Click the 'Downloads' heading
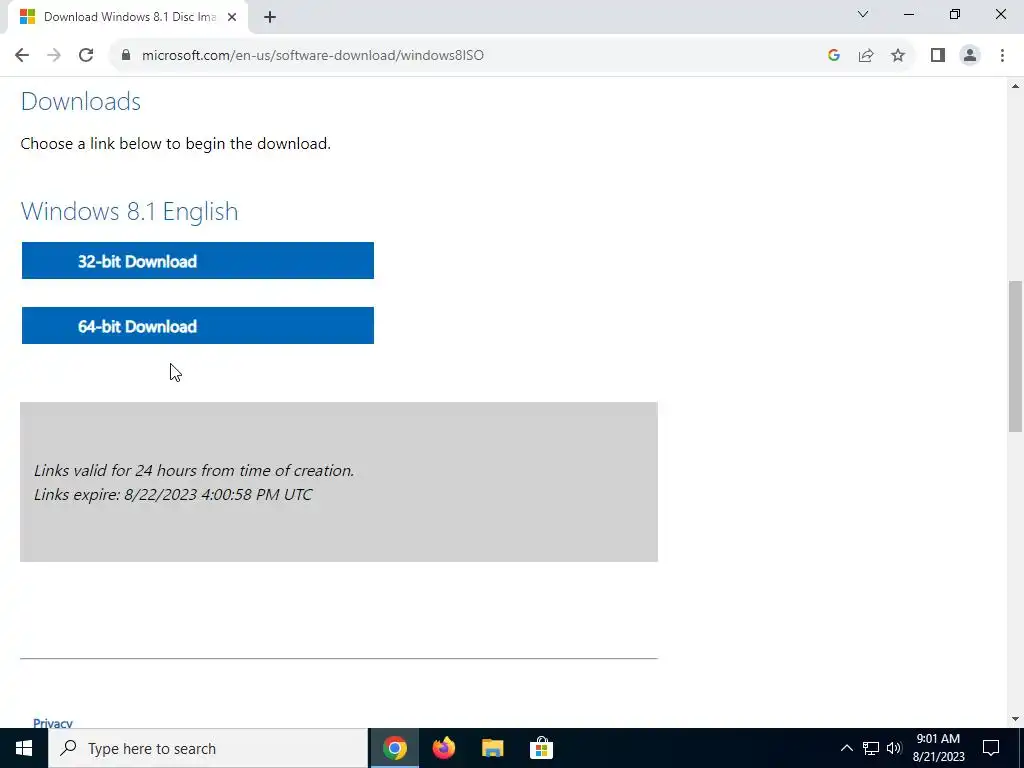 [80, 101]
